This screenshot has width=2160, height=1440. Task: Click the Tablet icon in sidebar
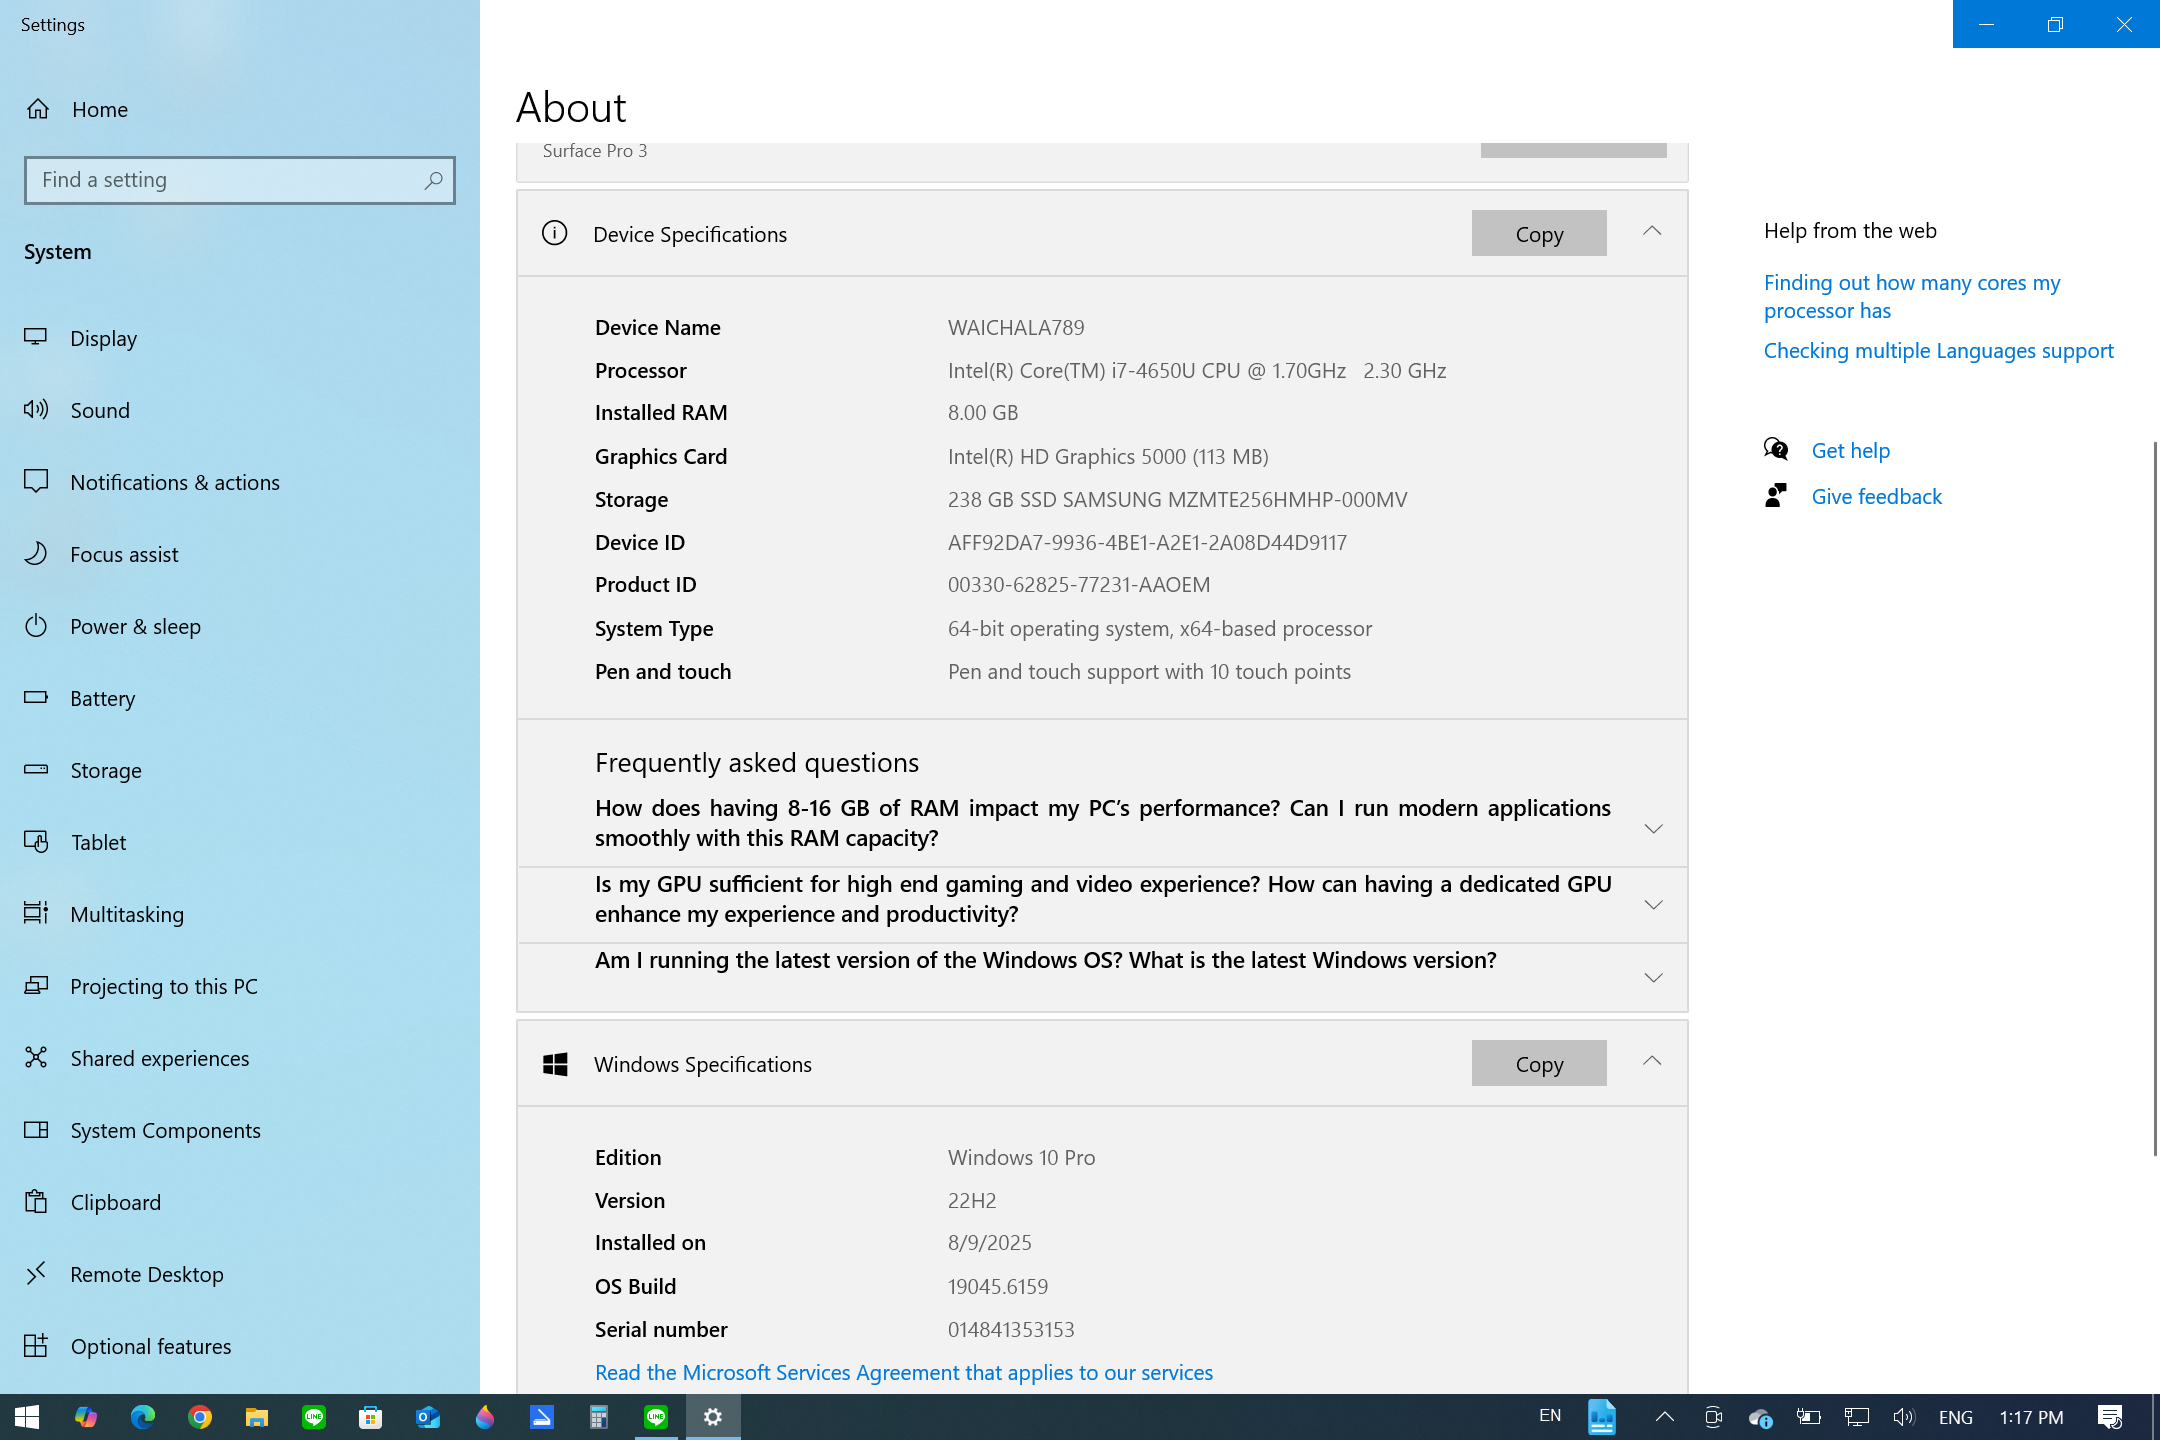click(36, 841)
